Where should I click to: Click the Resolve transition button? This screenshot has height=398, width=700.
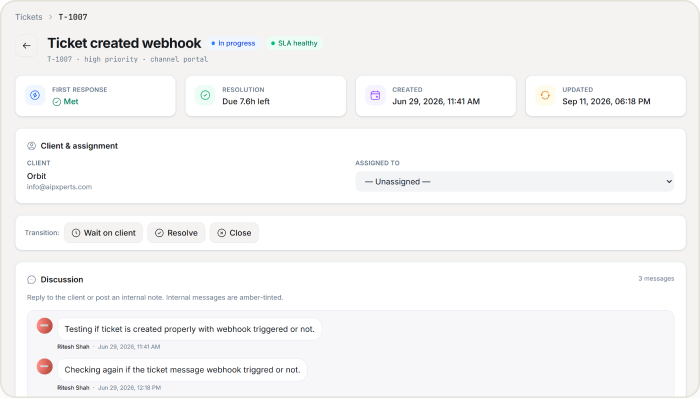pos(176,233)
